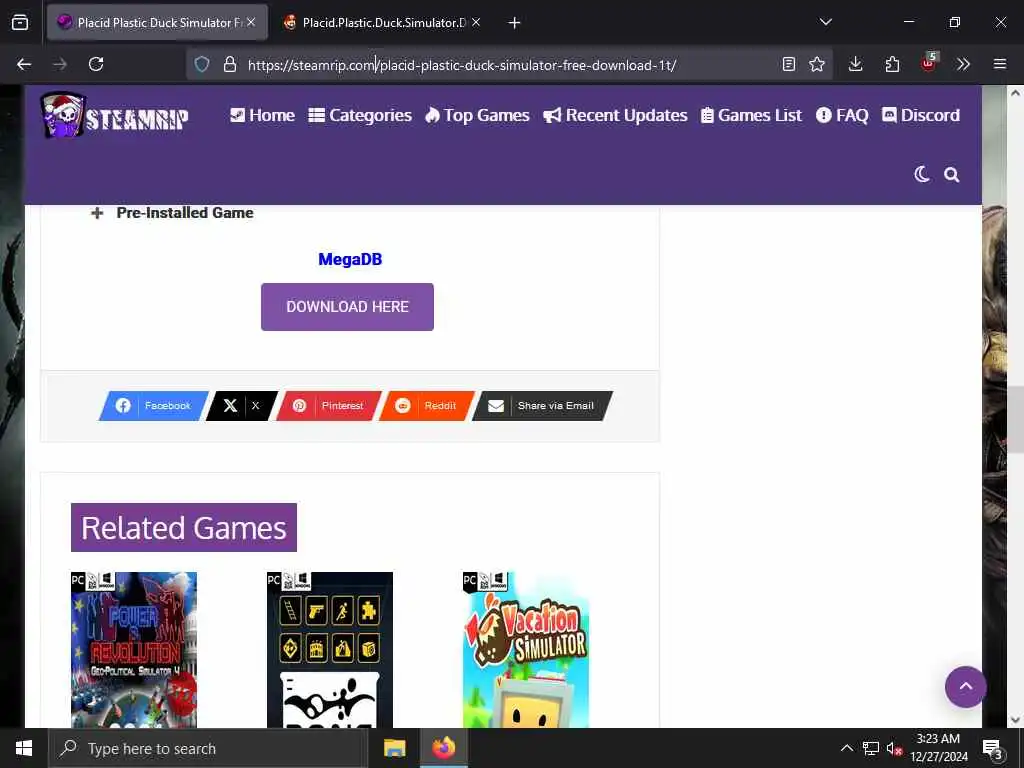Click the padlock site info icon
The height and width of the screenshot is (768, 1024).
pos(229,64)
